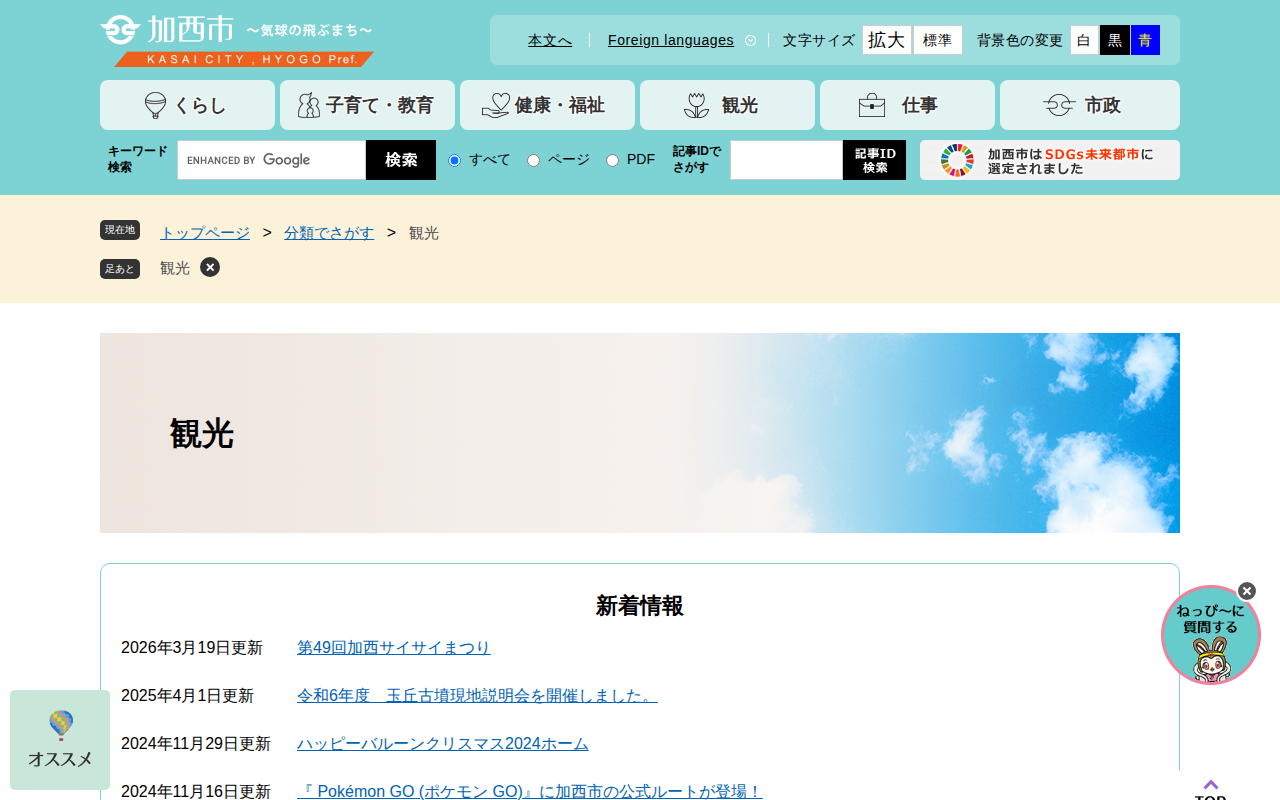Viewport: 1280px width, 800px height.
Task: Go to トップページ breadcrumb link
Action: [205, 233]
